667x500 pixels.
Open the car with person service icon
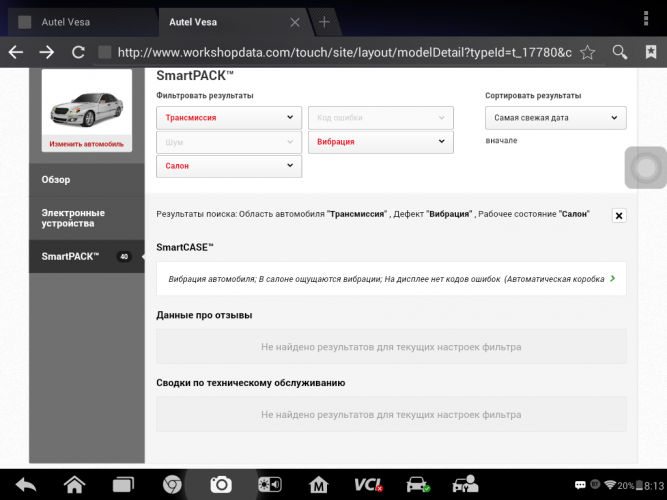tap(465, 484)
